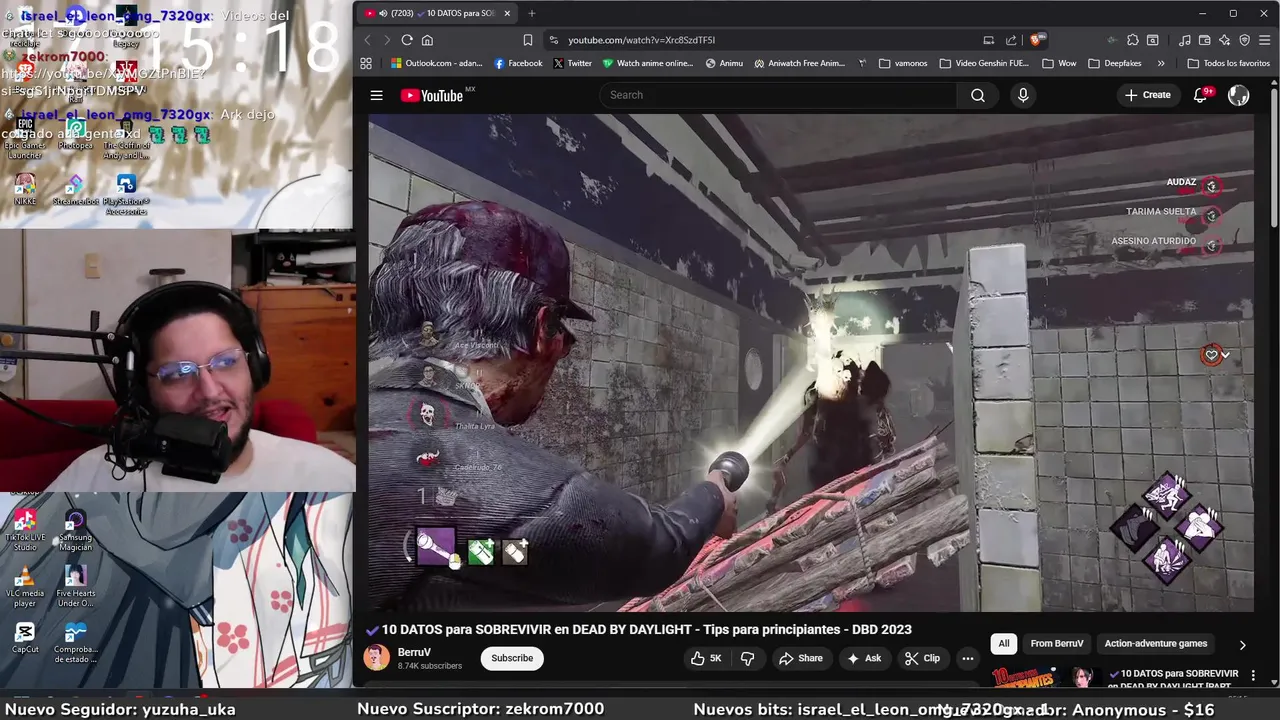
Task: Open Brave Shields lion icon
Action: (1038, 40)
